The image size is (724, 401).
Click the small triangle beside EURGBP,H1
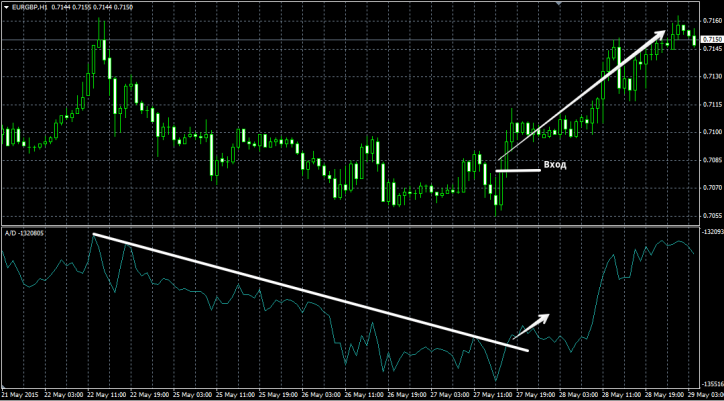tap(5, 6)
